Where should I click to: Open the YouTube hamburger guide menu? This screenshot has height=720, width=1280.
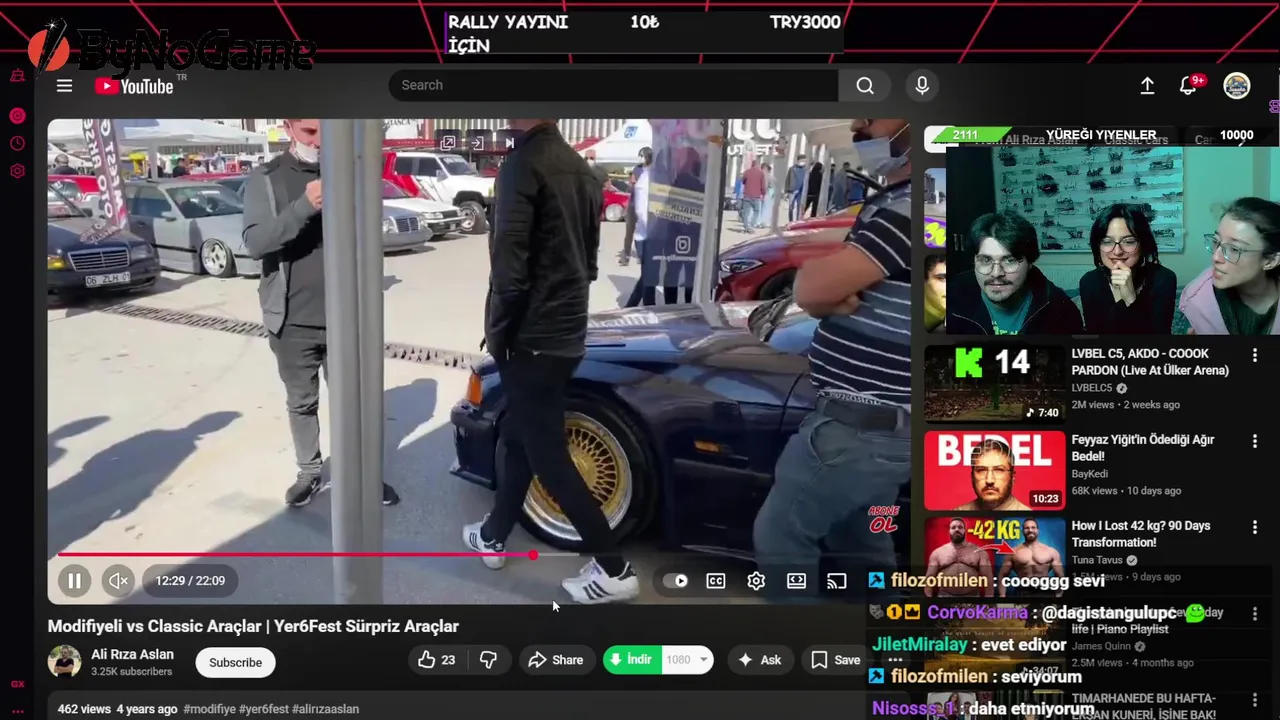[x=64, y=86]
